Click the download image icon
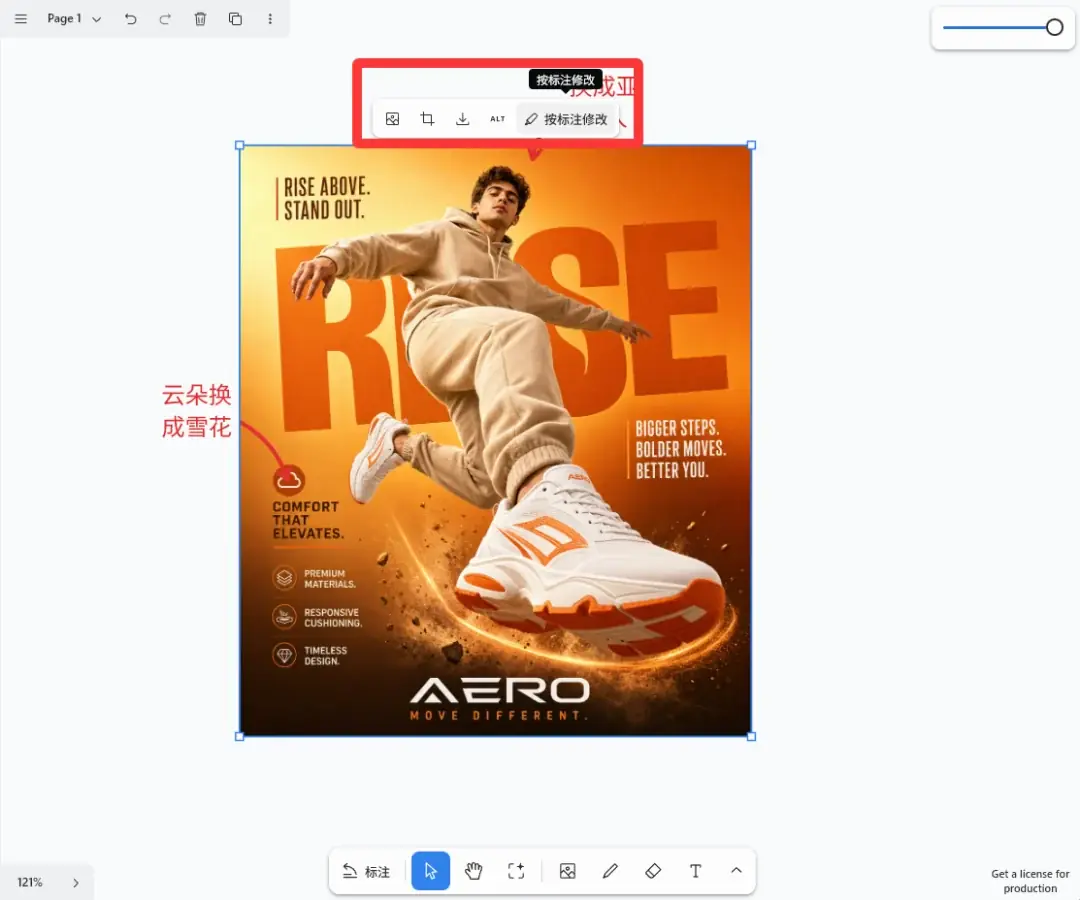 (463, 119)
